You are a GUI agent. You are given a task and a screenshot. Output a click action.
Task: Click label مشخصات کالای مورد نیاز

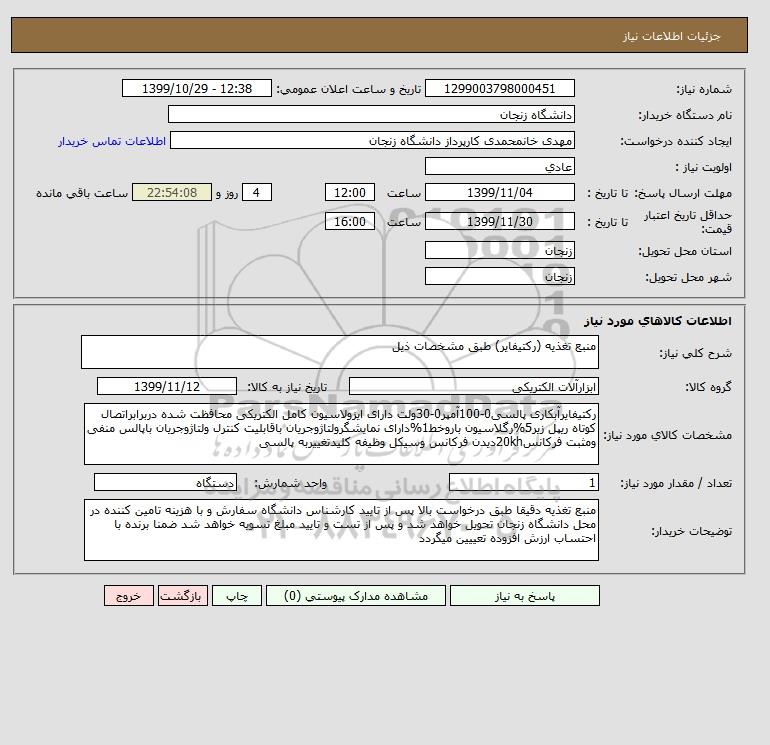667,435
